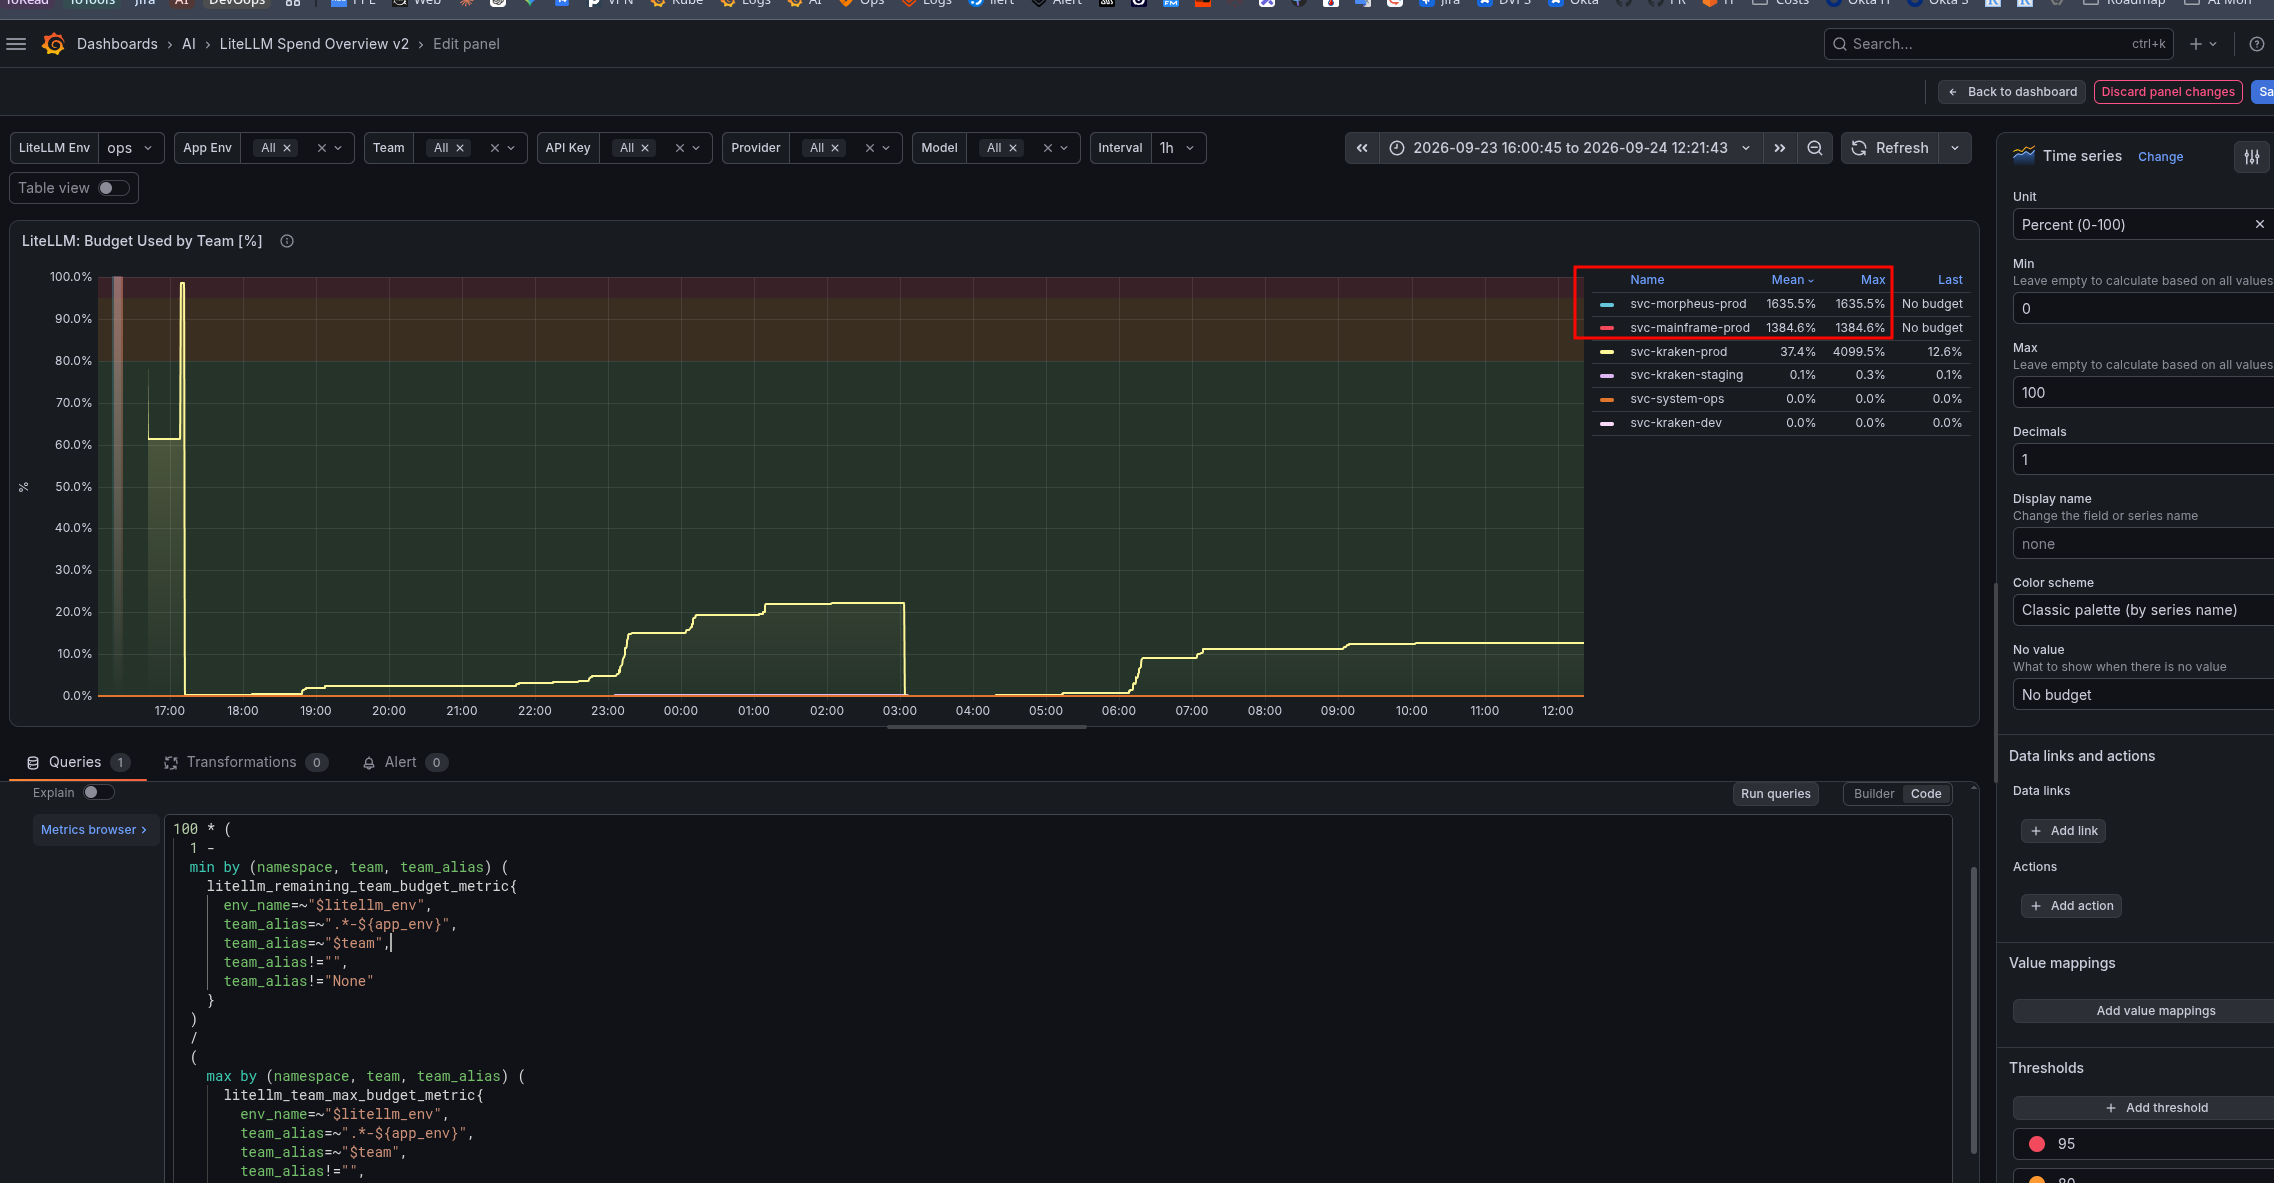Open the main navigation hamburger menu
This screenshot has width=2274, height=1183.
point(16,44)
